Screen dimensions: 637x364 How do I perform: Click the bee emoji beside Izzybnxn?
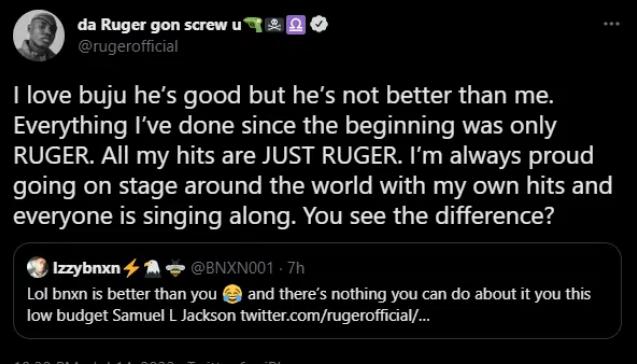pyautogui.click(x=175, y=269)
